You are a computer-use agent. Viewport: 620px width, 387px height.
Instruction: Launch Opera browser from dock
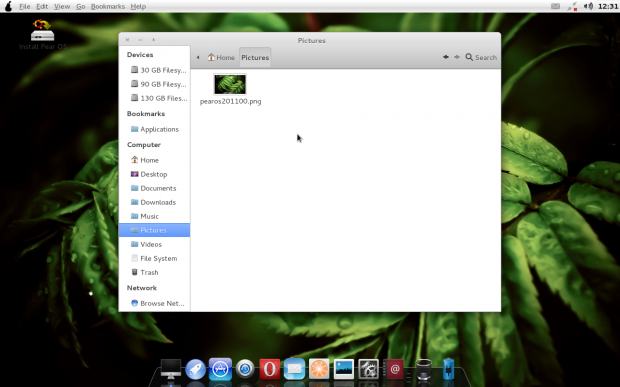270,369
